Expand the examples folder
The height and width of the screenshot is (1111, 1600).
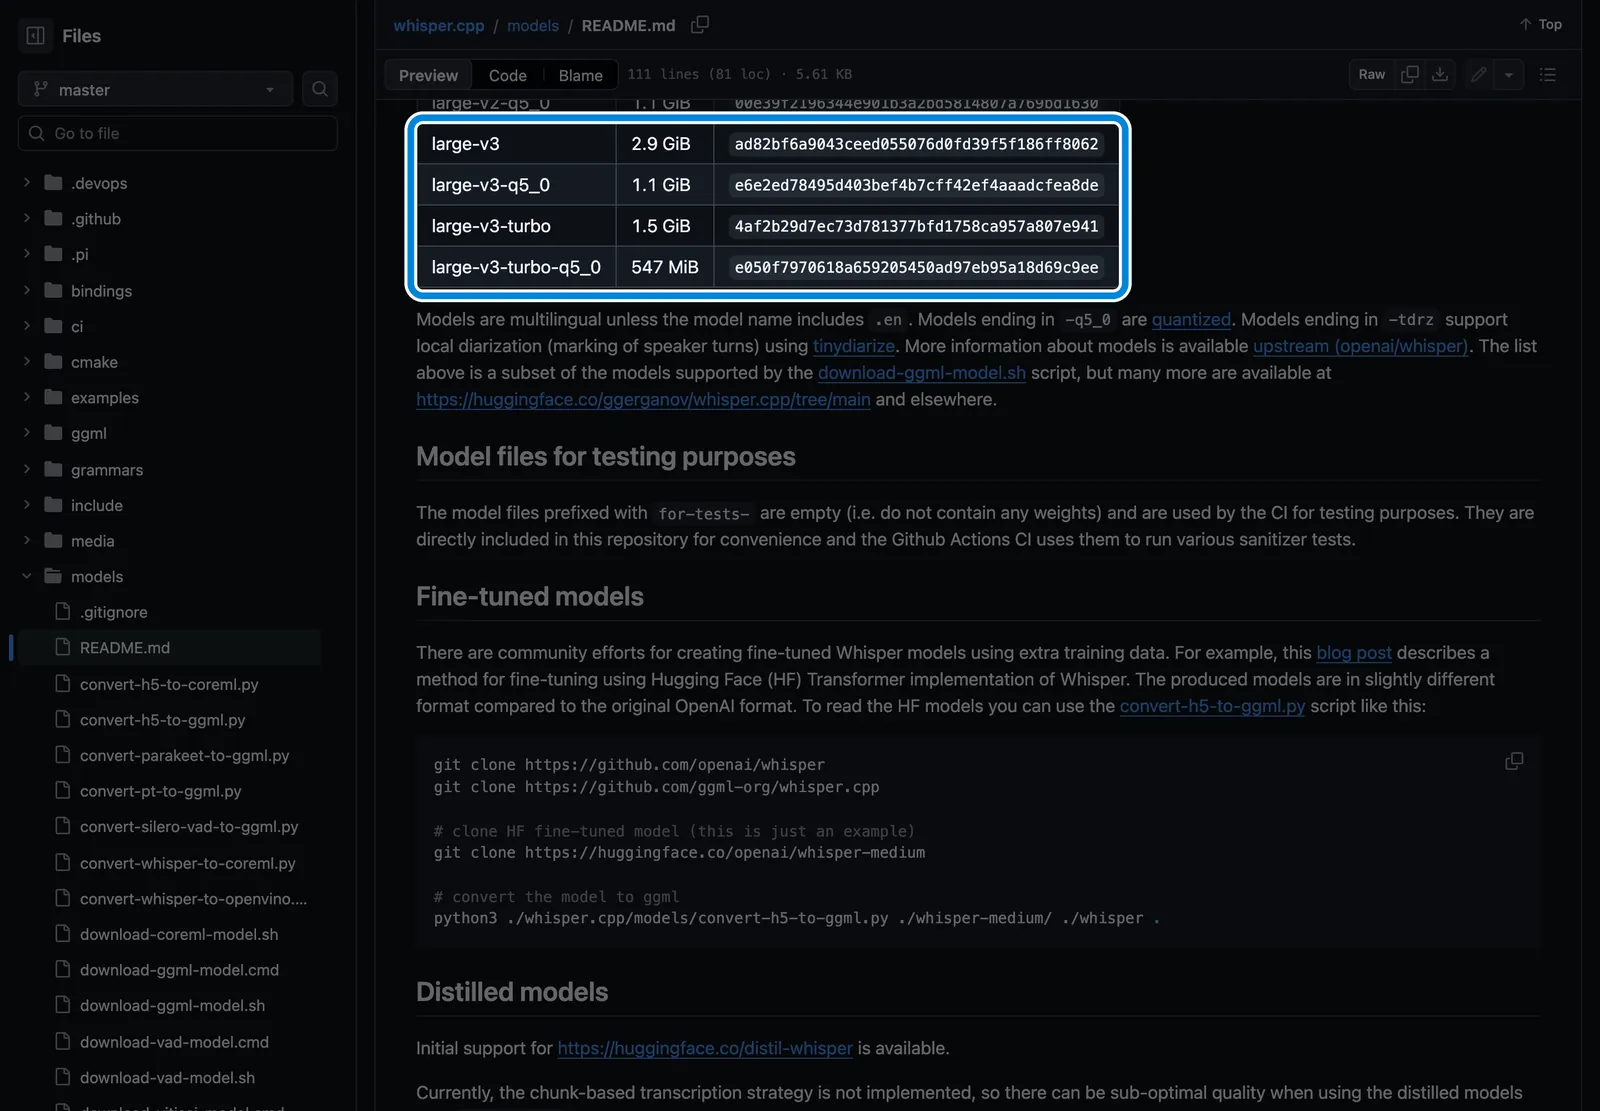click(27, 397)
